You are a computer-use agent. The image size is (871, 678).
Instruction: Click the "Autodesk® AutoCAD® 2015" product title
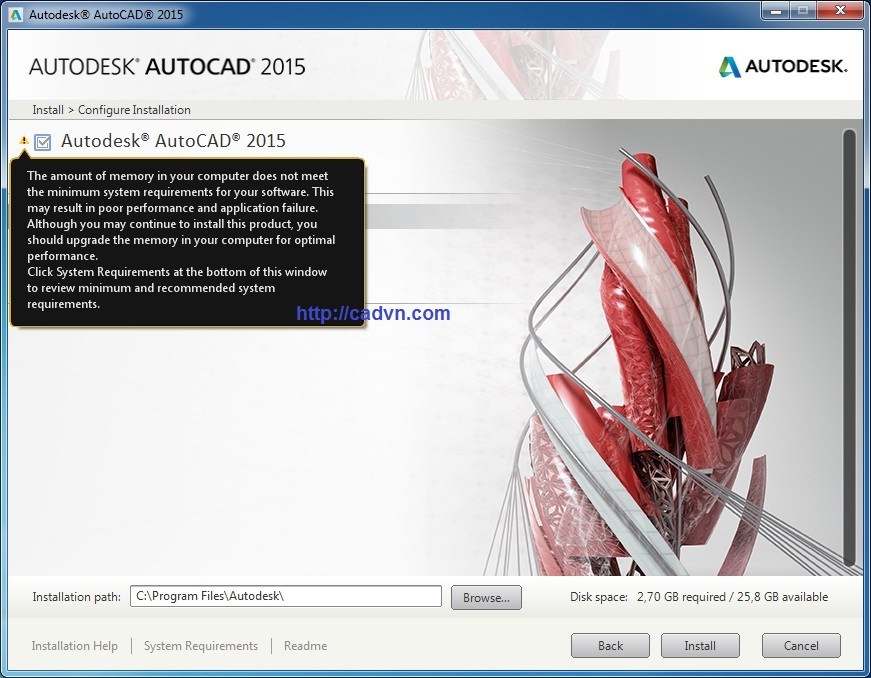tap(173, 141)
